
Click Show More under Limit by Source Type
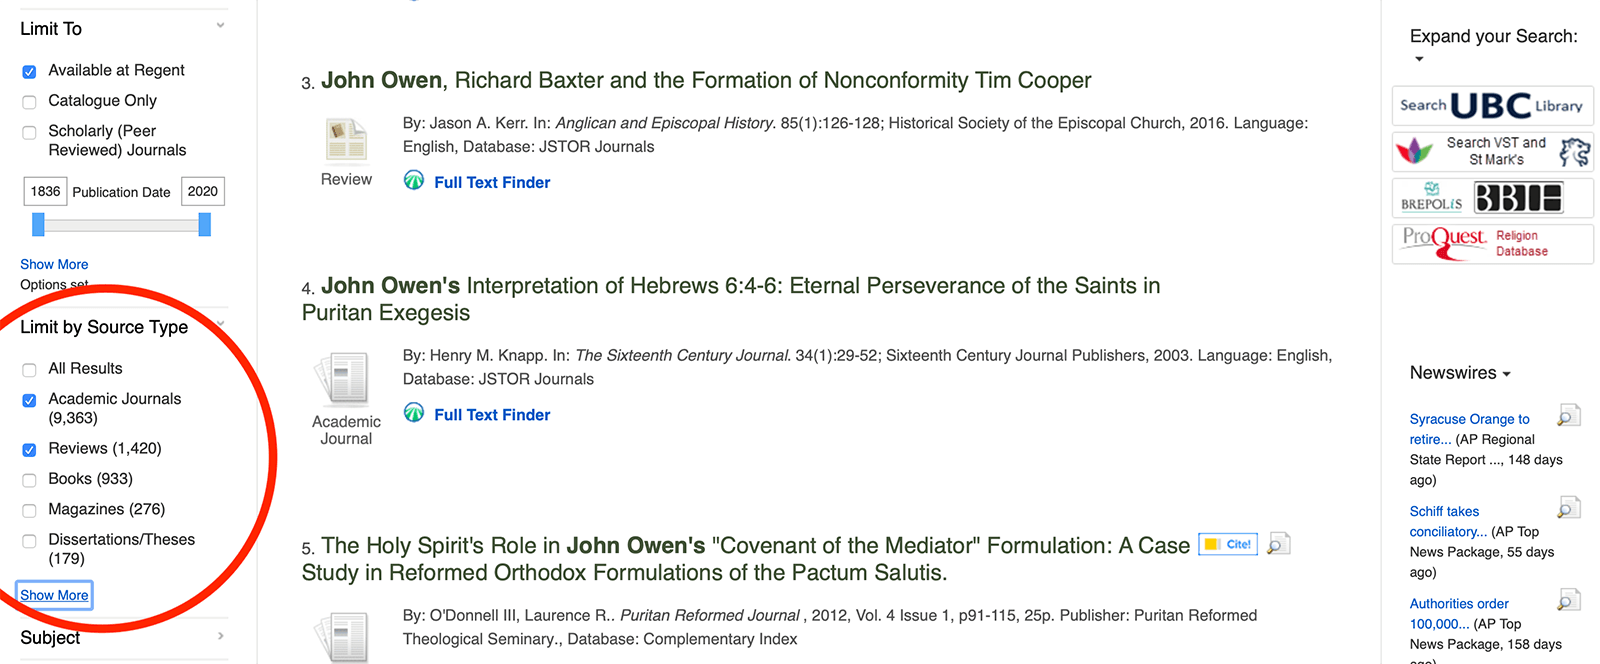(54, 595)
